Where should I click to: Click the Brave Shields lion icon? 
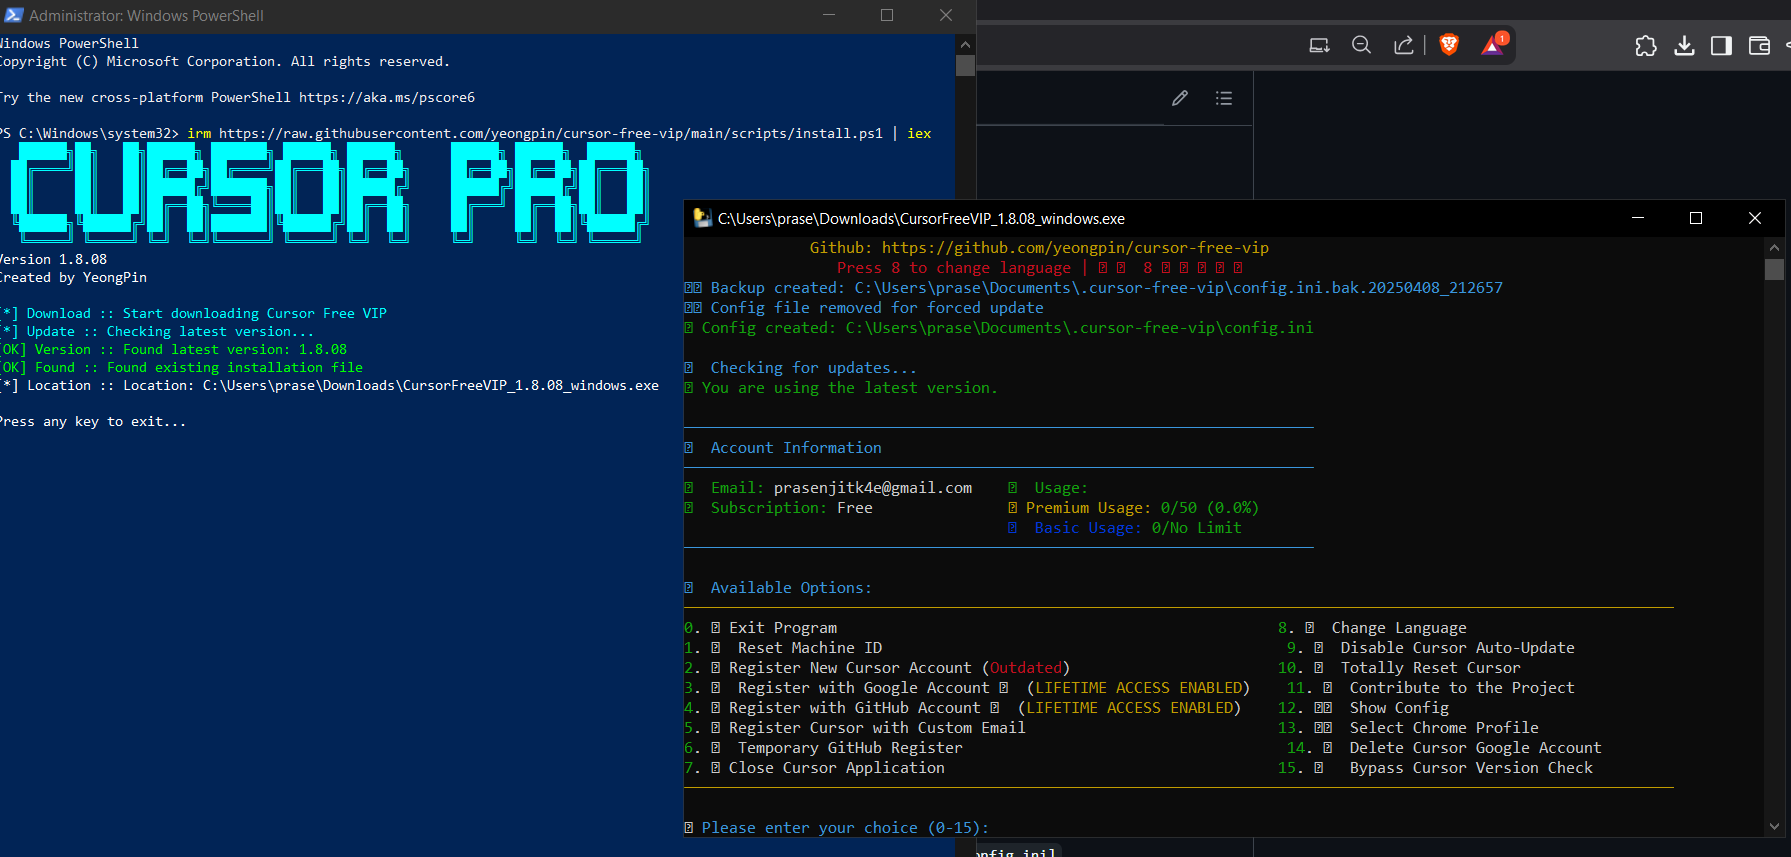tap(1449, 45)
